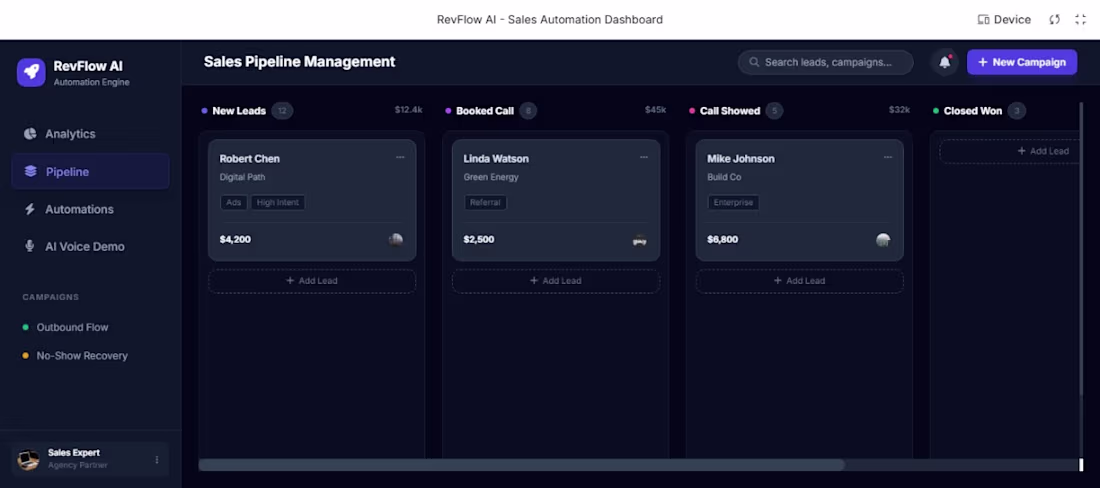The image size is (1100, 488).
Task: Click the Call Showed column header
Action: tap(730, 111)
